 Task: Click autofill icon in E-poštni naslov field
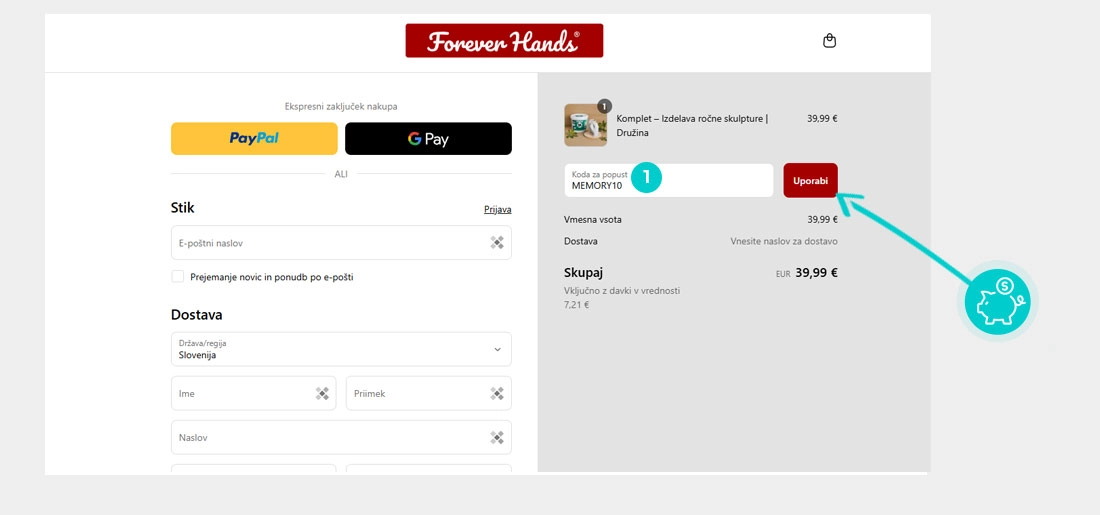click(x=497, y=243)
